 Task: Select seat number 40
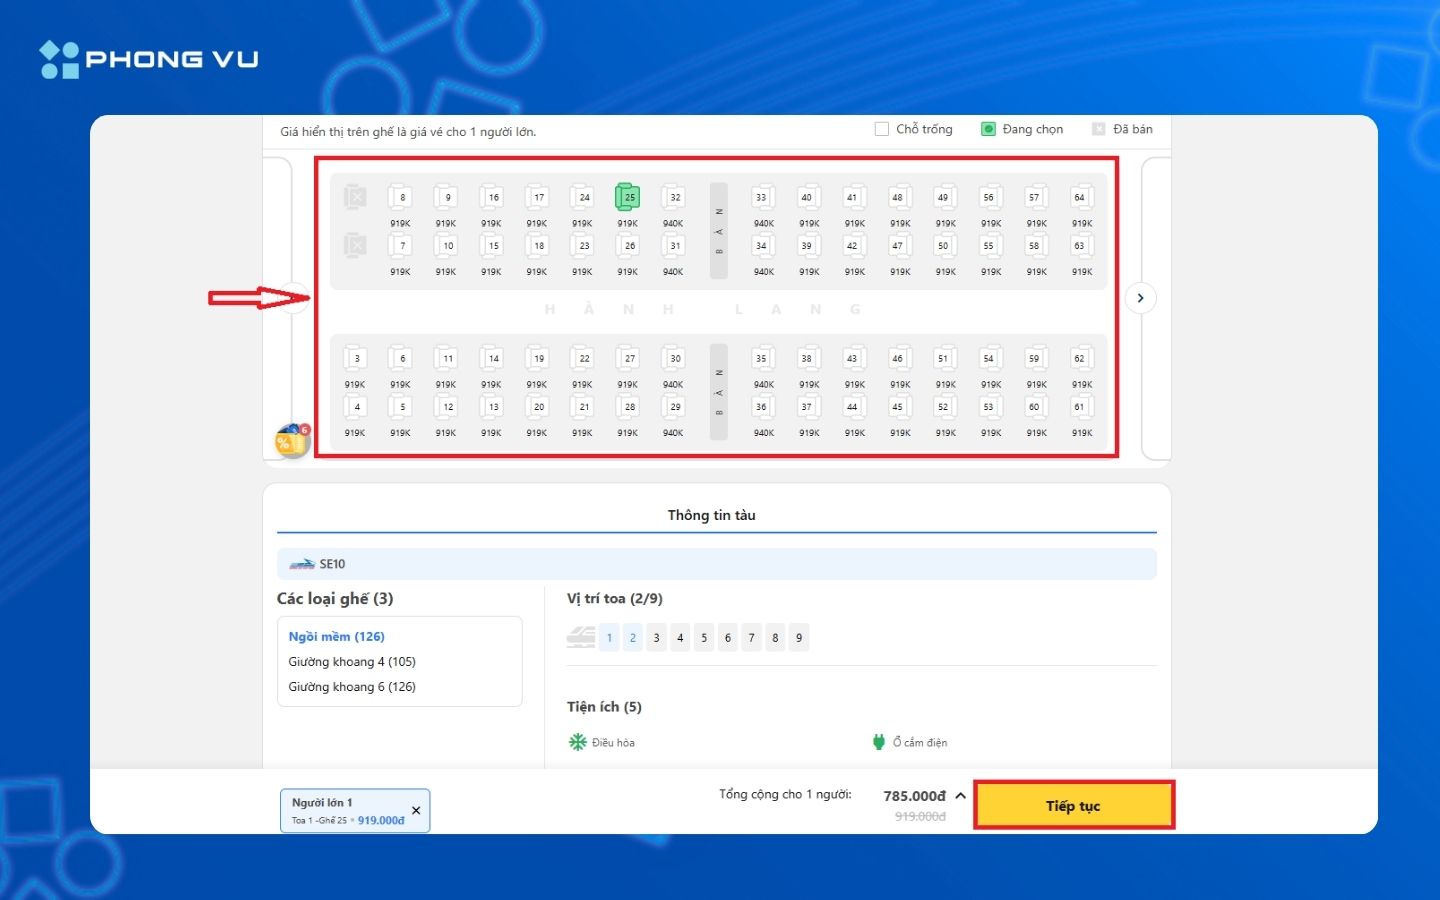[808, 198]
